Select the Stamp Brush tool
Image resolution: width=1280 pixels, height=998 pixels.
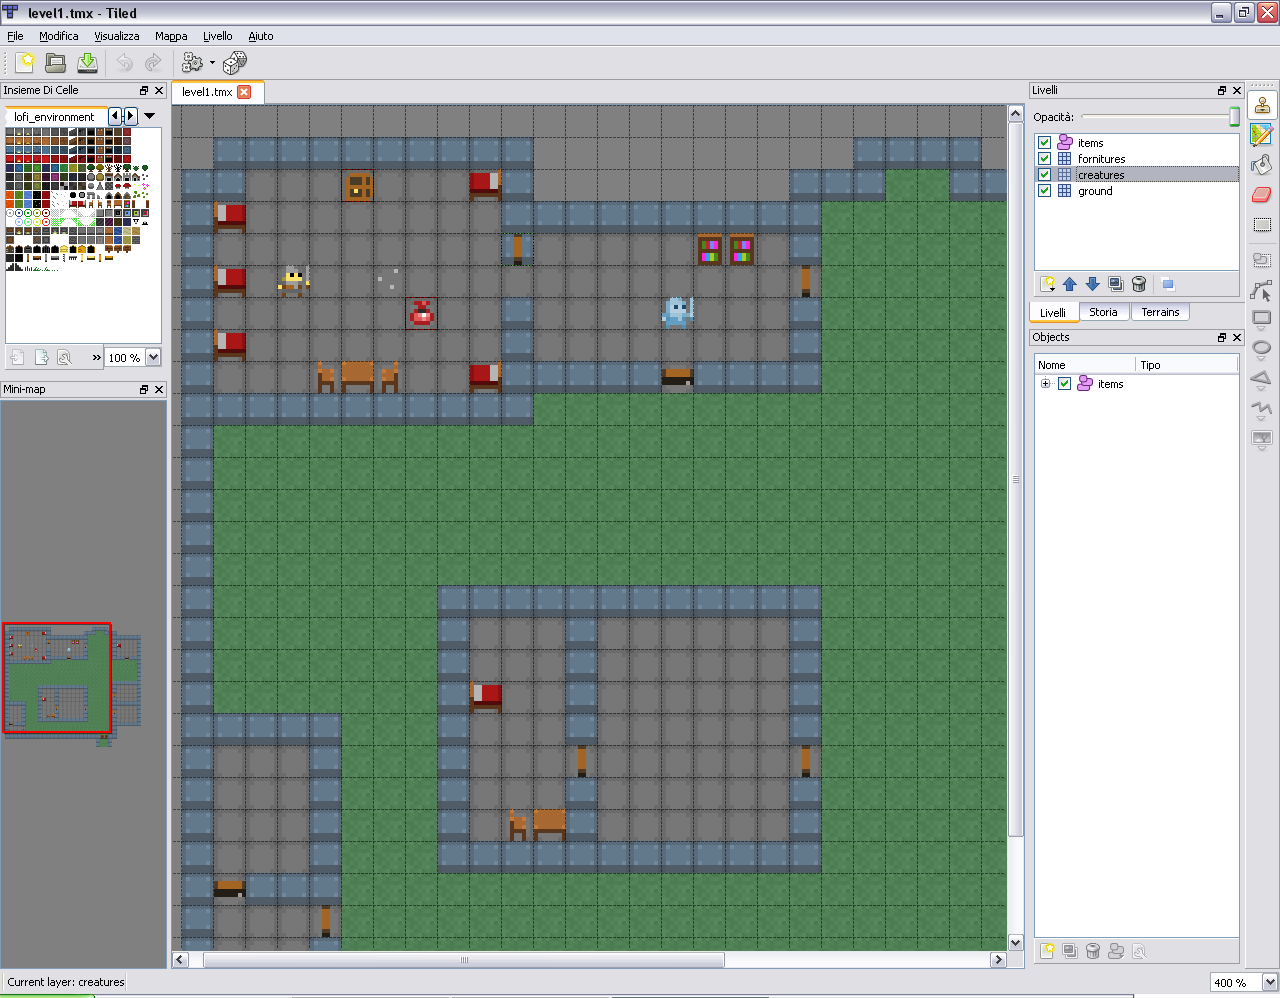click(x=1262, y=105)
